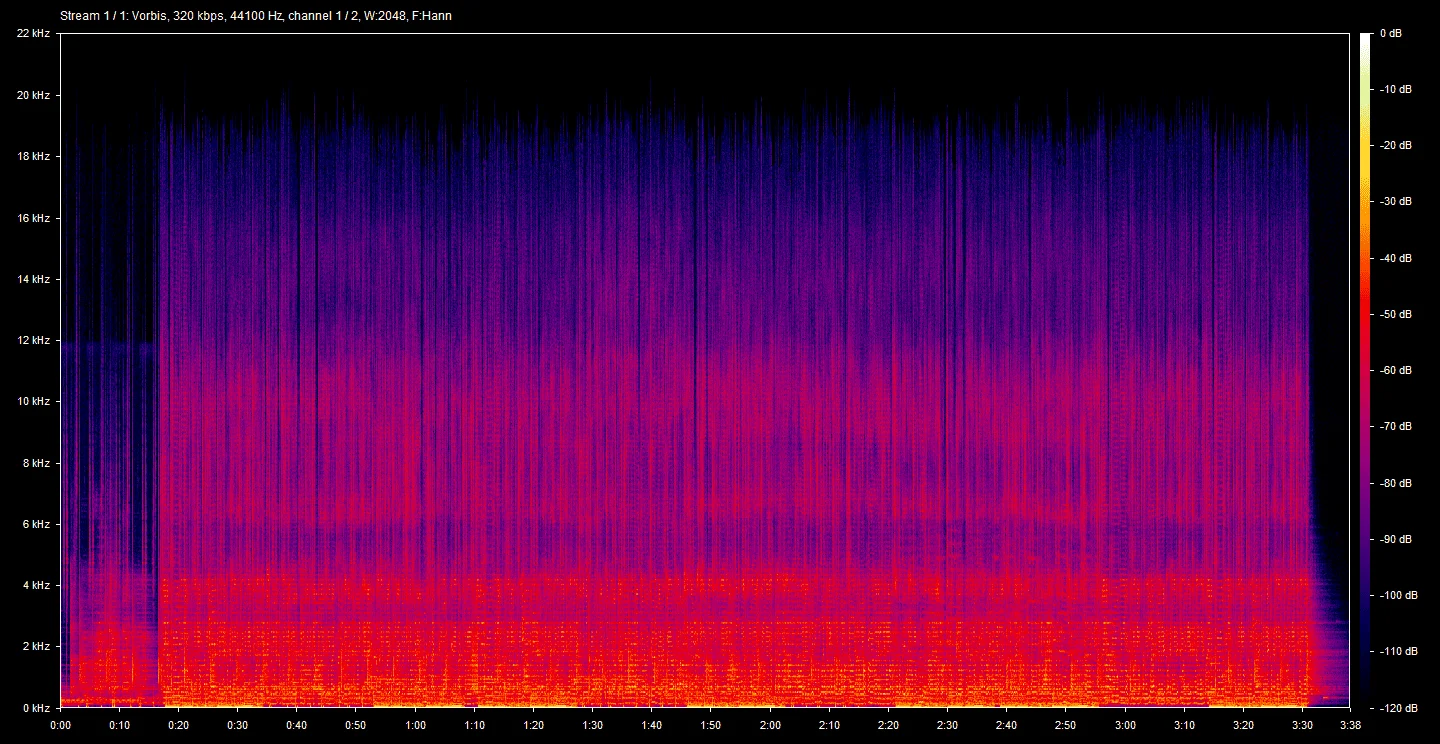The width and height of the screenshot is (1440, 744).
Task: Select the 2:10 time label
Action: coord(829,725)
